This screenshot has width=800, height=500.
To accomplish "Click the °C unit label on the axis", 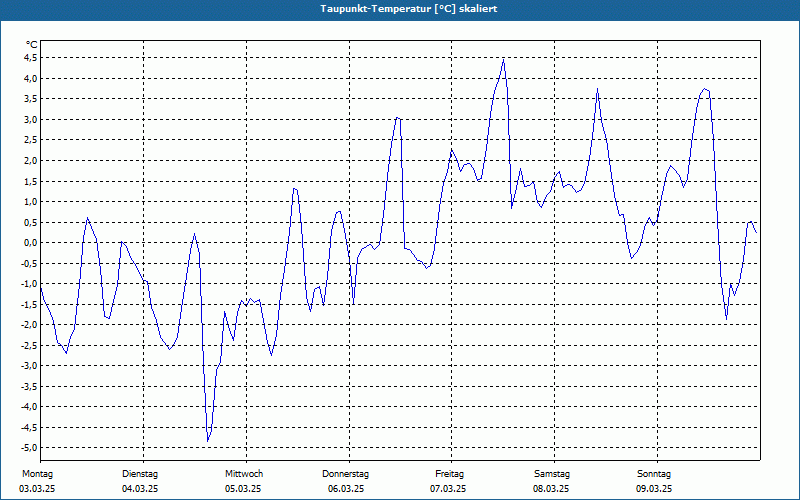I will coord(32,45).
